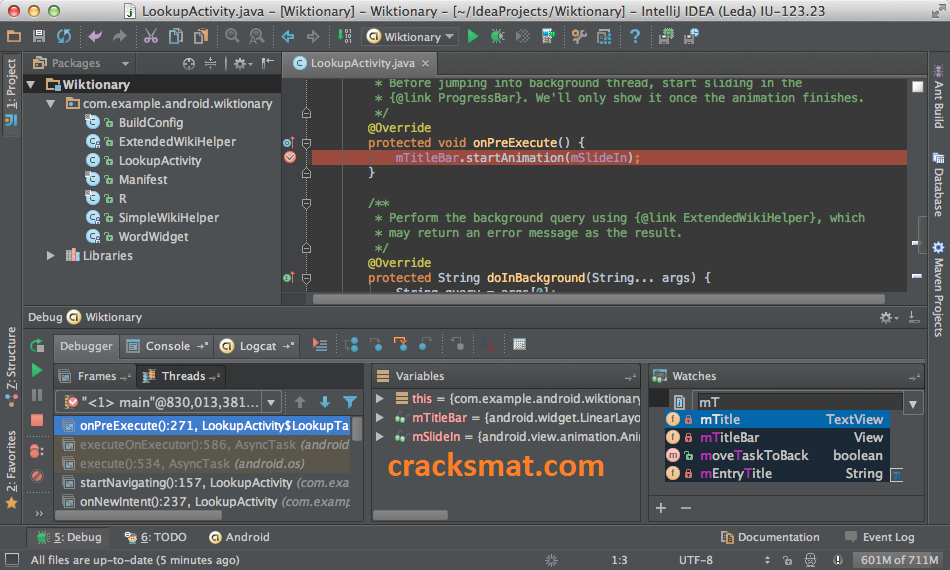
Task: Click View Breakpoints red dots icon
Action: pyautogui.click(x=37, y=451)
